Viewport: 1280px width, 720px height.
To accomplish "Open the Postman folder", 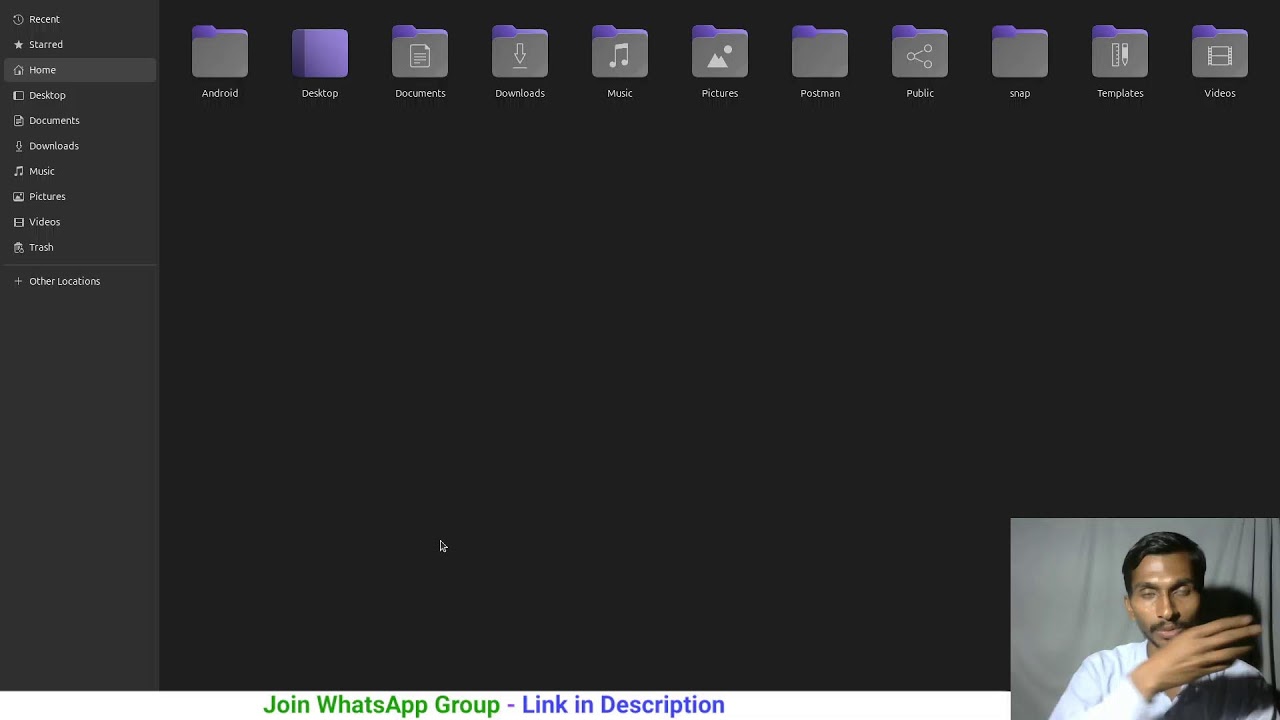I will pos(820,52).
